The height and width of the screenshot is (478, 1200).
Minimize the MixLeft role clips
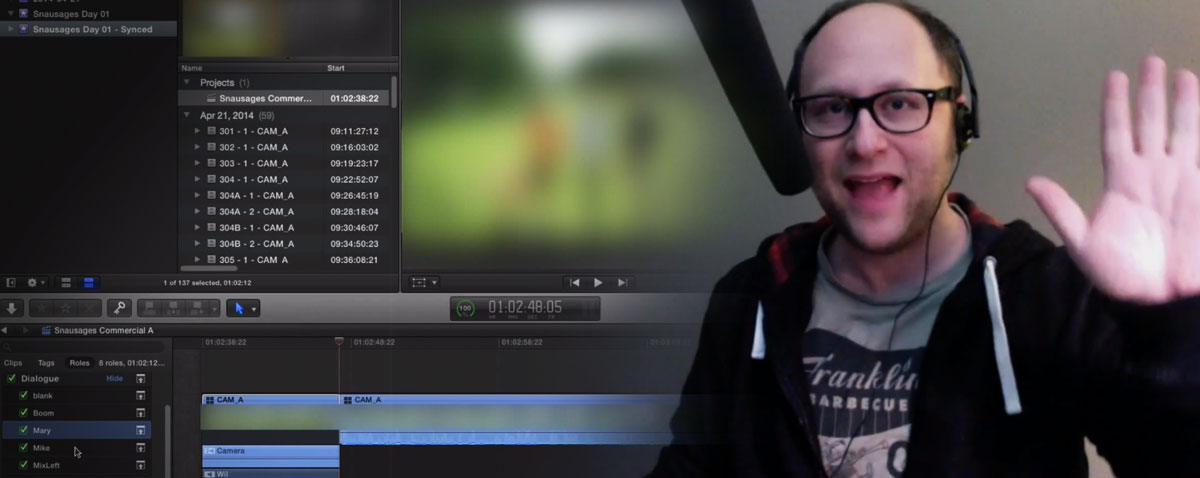pyautogui.click(x=141, y=464)
